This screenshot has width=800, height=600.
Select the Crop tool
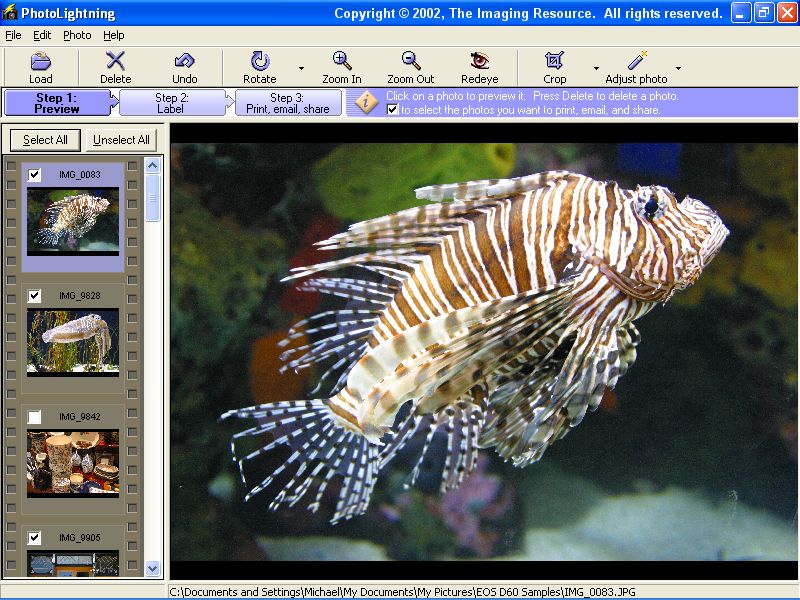(554, 62)
